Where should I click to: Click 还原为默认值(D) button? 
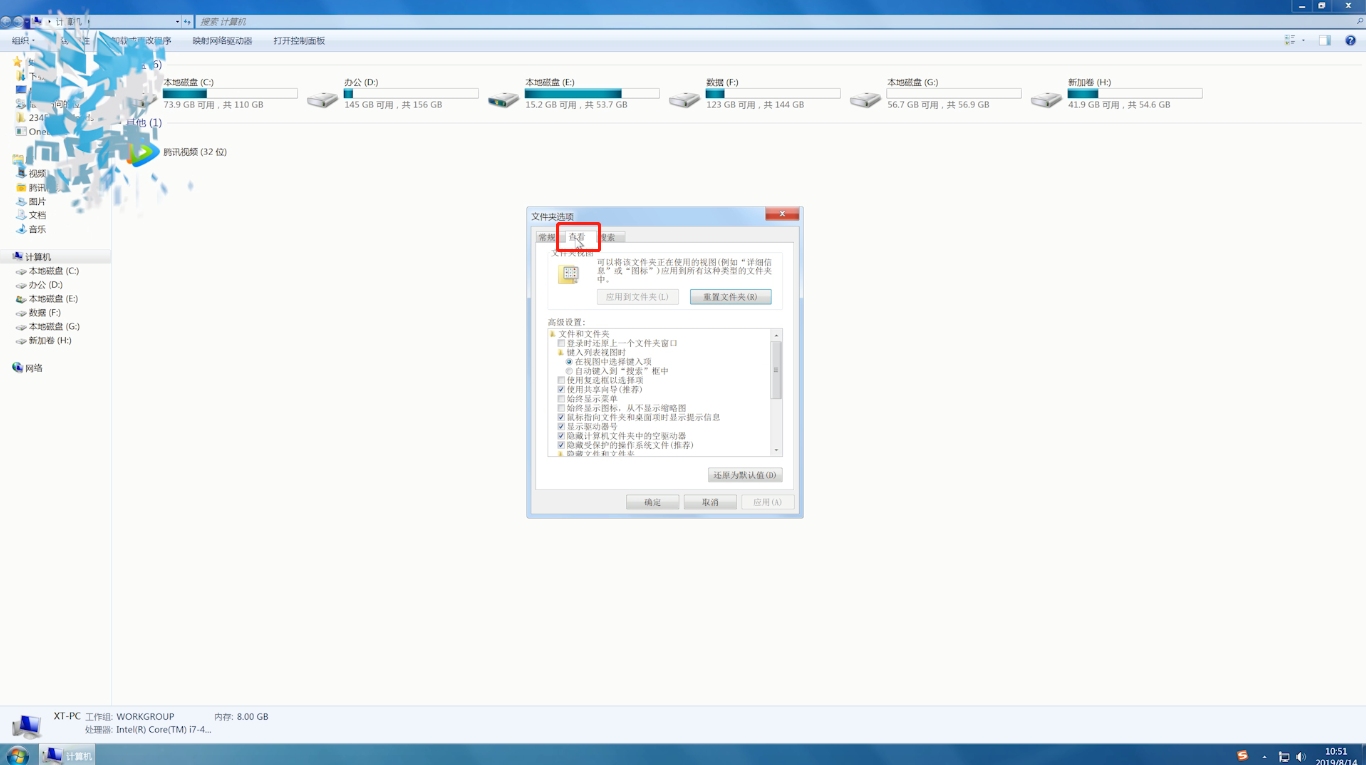tap(745, 475)
